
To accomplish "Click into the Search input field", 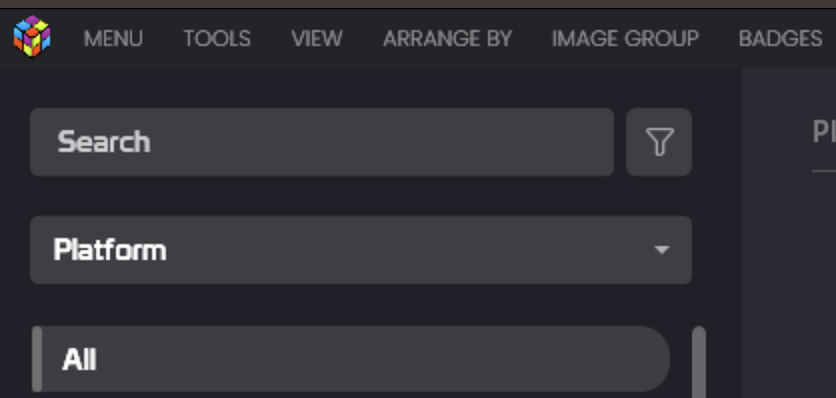I will coord(322,142).
